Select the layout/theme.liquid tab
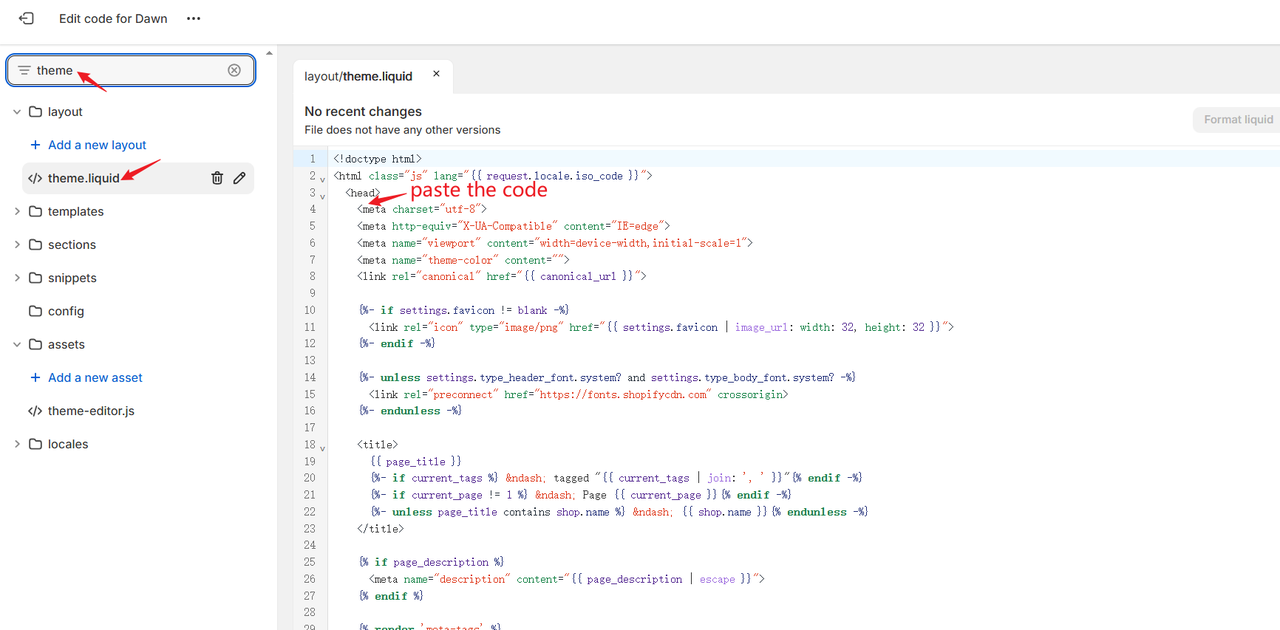This screenshot has width=1280, height=630. click(x=358, y=76)
